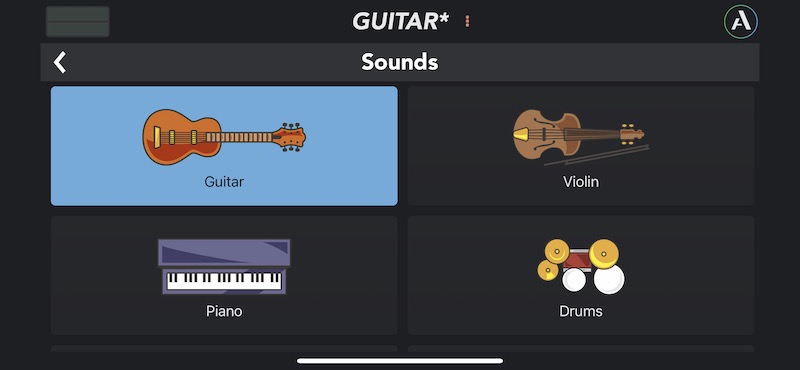
Task: Open the GUITAR* preset title
Action: (401, 21)
